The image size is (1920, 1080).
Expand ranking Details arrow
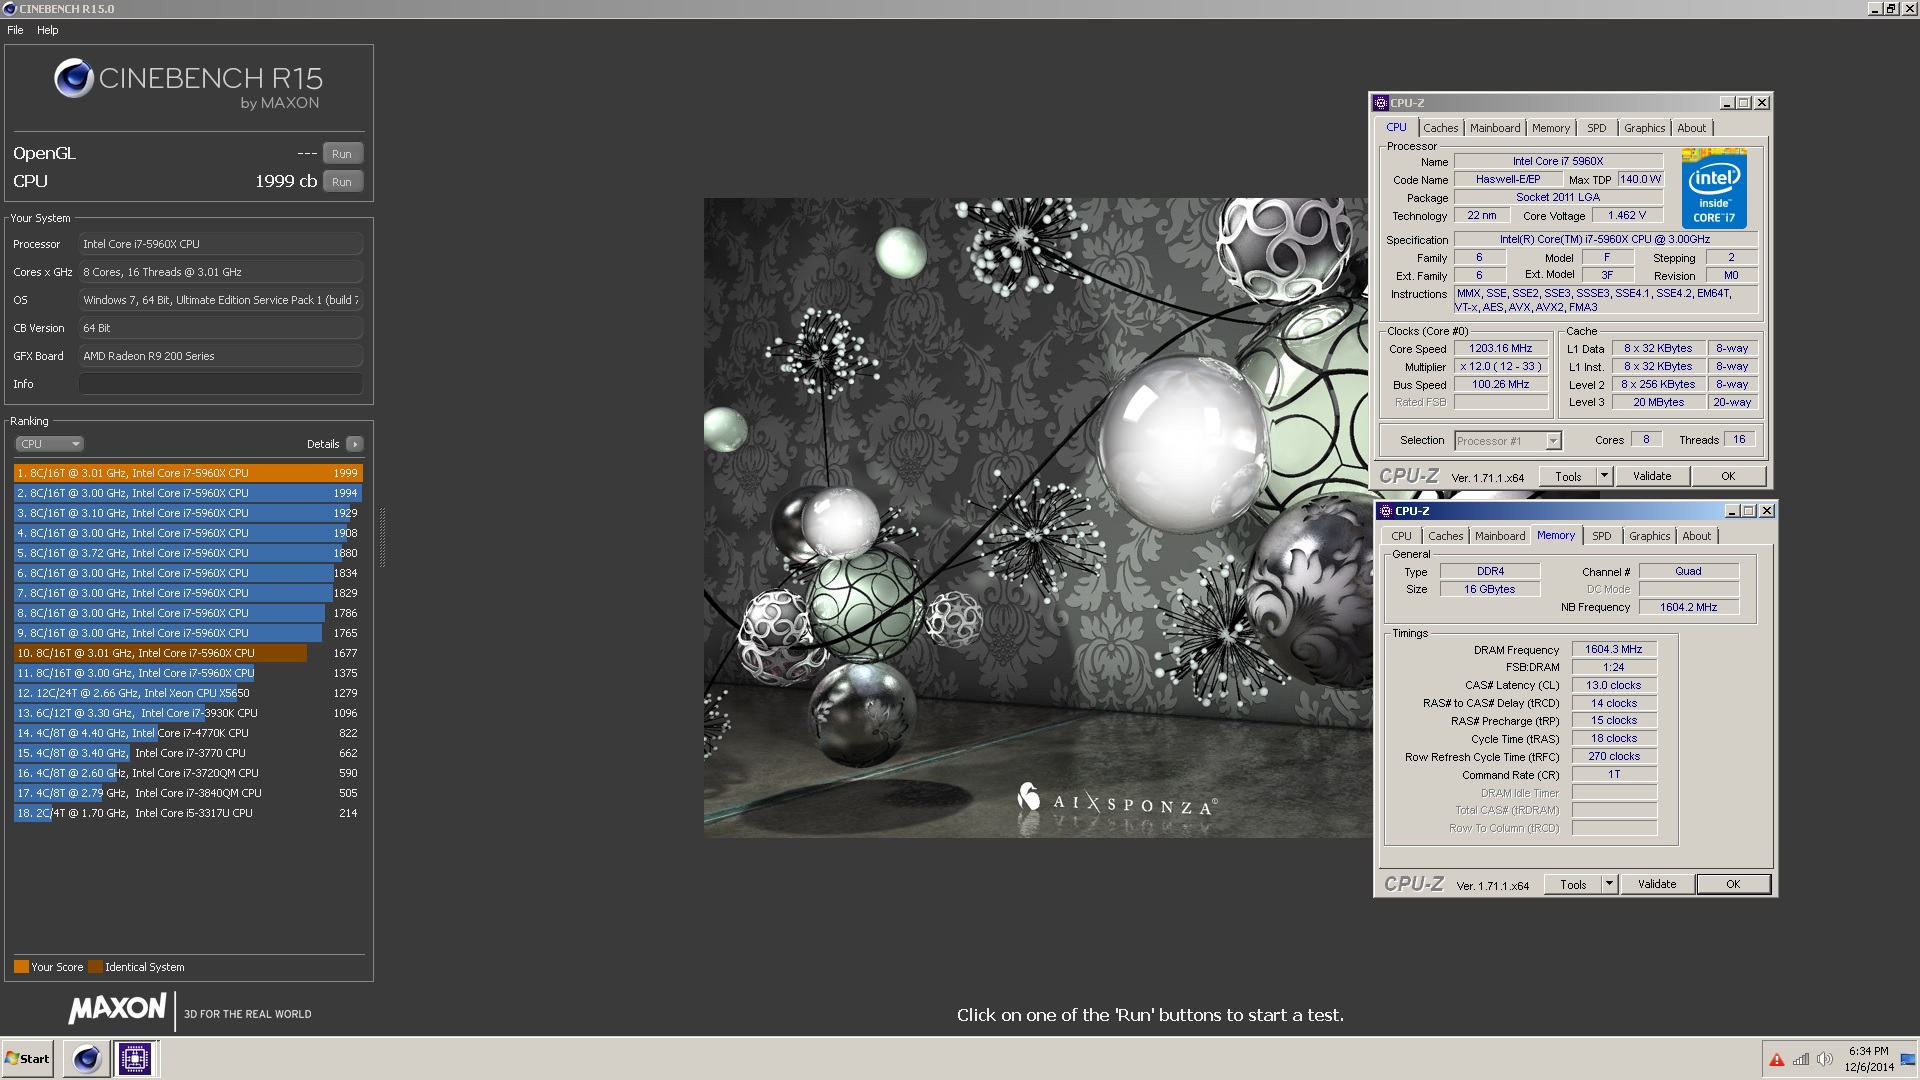click(355, 444)
